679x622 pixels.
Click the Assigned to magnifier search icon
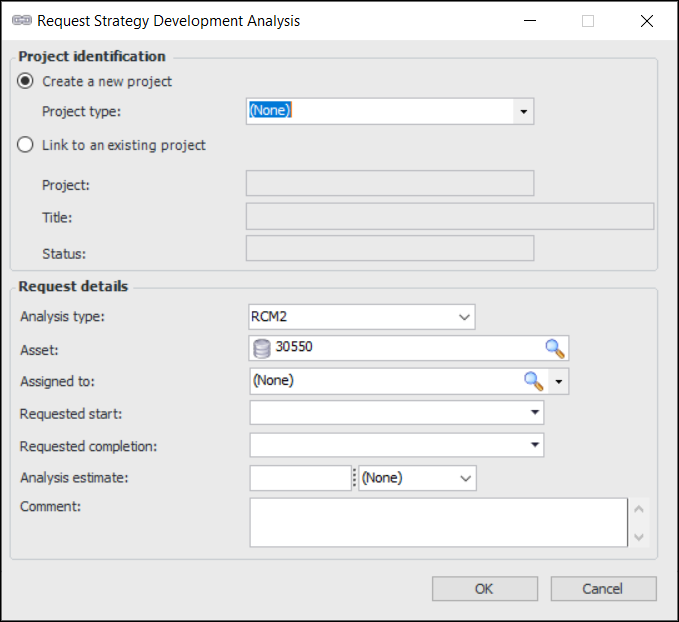[x=534, y=380]
